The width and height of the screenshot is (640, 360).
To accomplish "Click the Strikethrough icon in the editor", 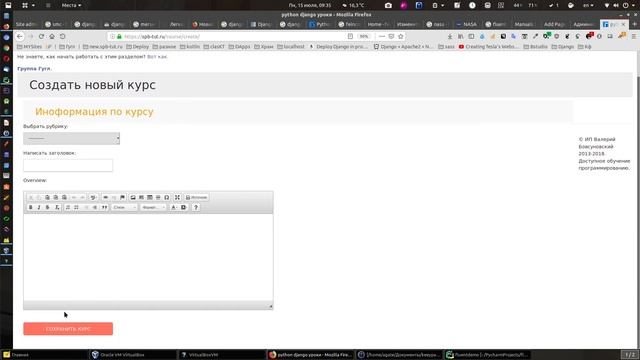I will pos(47,207).
